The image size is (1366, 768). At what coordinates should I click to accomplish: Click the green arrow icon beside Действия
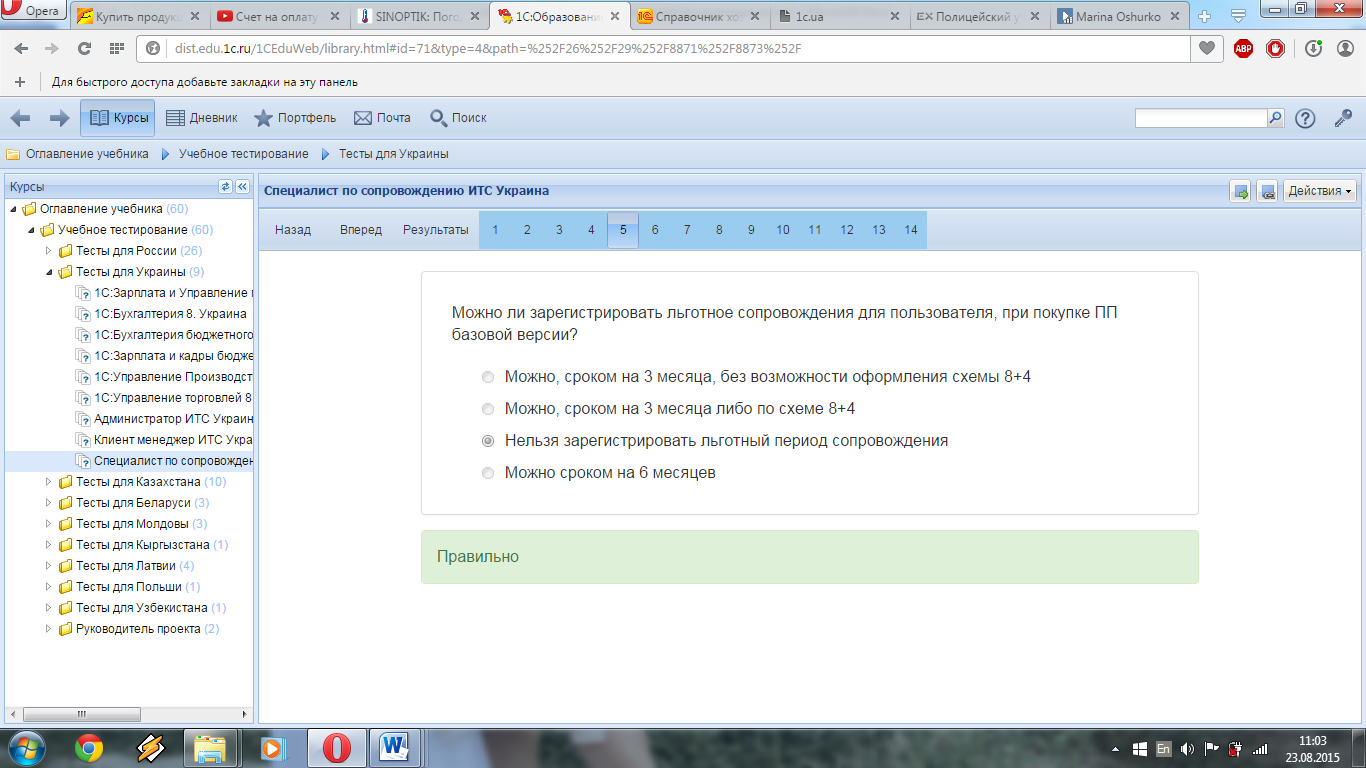(x=1241, y=191)
